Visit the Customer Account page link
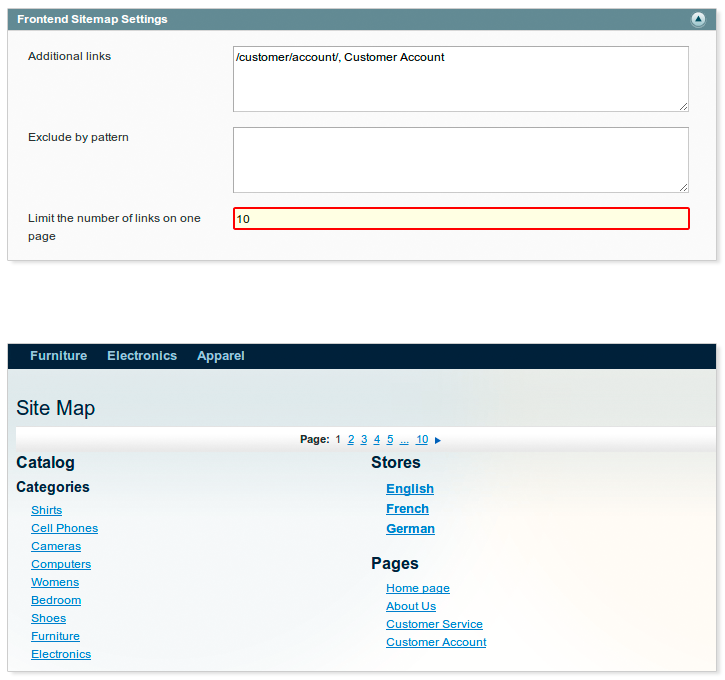725x680 pixels. point(436,642)
